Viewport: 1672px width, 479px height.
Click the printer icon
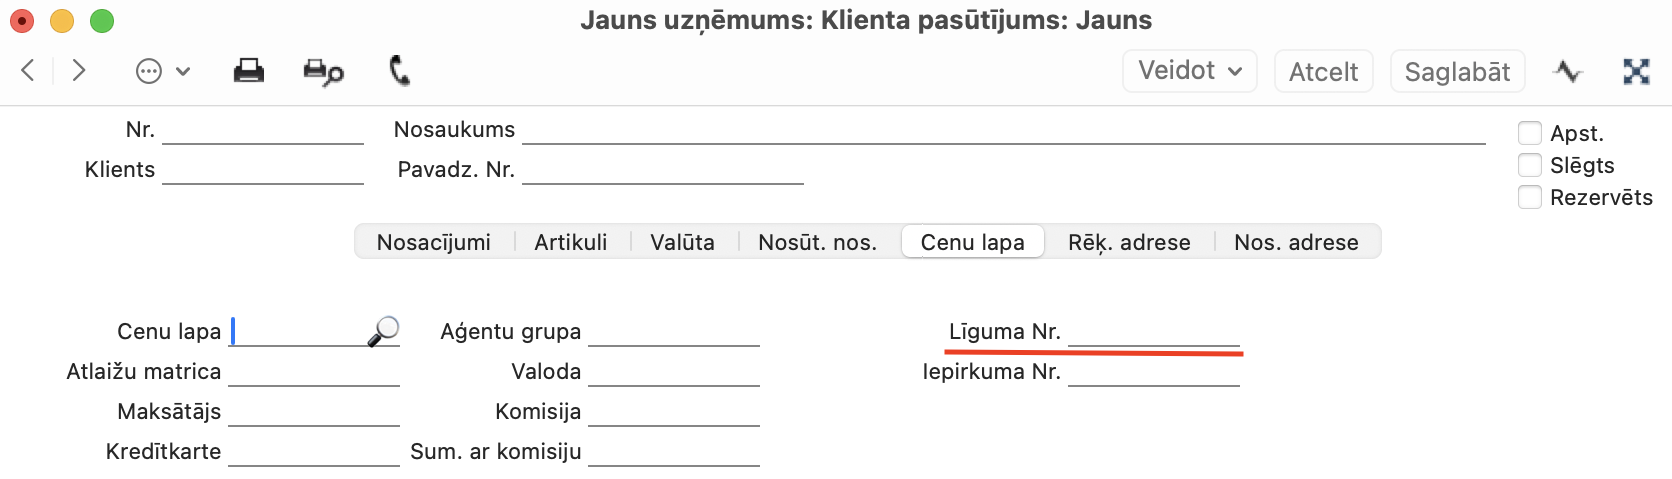point(248,71)
